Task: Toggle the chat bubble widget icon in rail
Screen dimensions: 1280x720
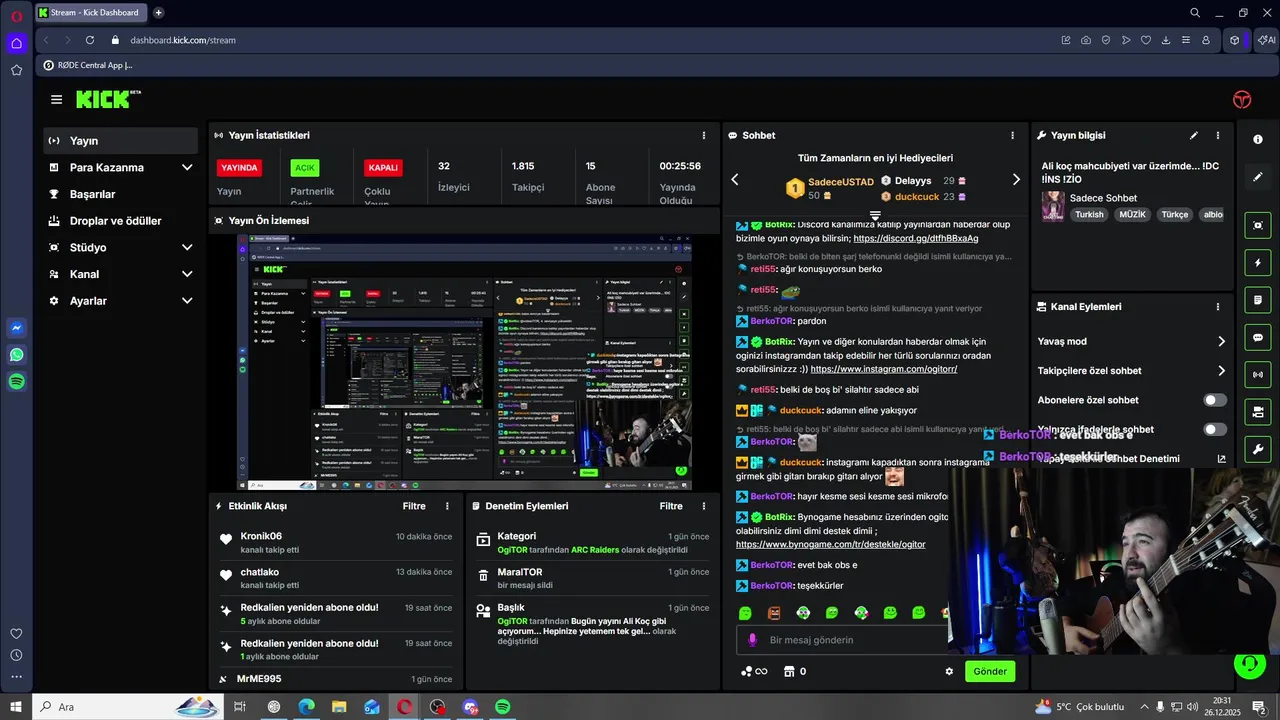Action: point(1258,337)
